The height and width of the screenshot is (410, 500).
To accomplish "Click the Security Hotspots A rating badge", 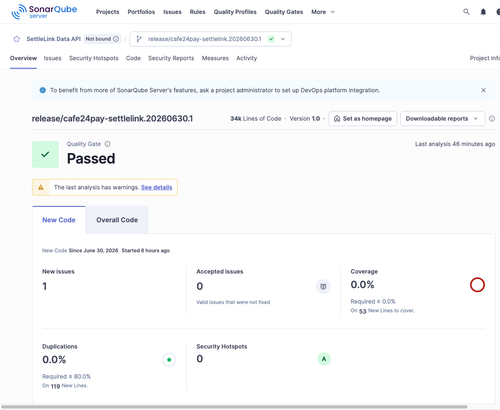I will 324,359.
